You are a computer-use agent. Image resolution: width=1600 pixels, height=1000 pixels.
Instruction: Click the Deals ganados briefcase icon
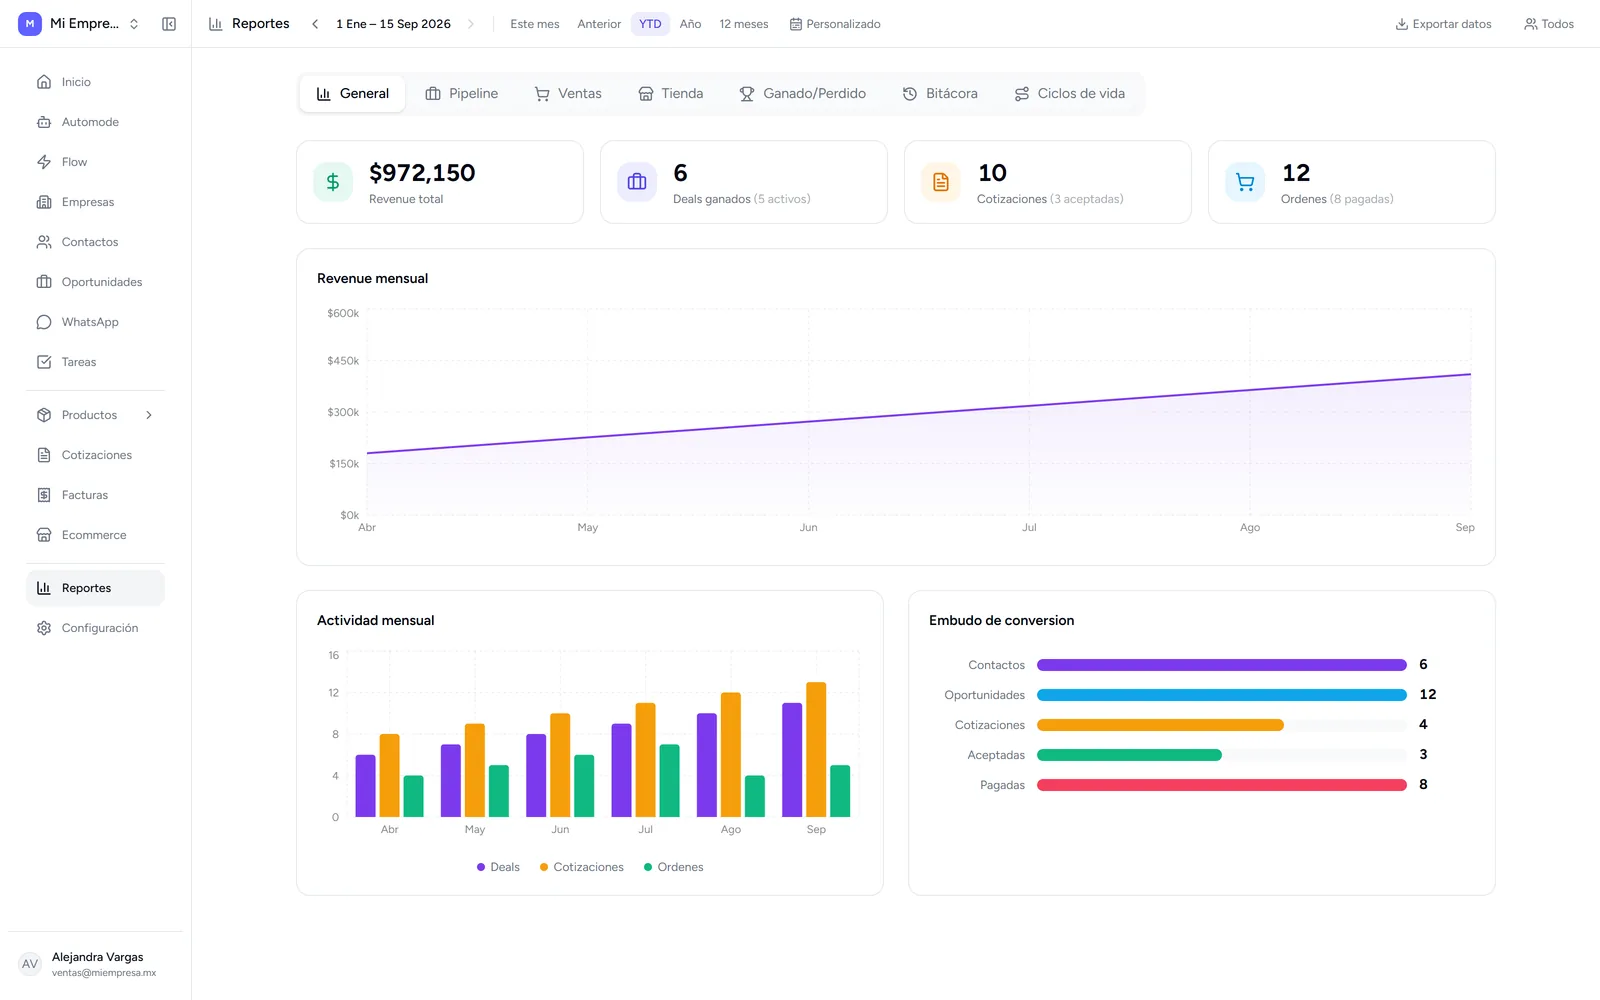[x=637, y=182]
